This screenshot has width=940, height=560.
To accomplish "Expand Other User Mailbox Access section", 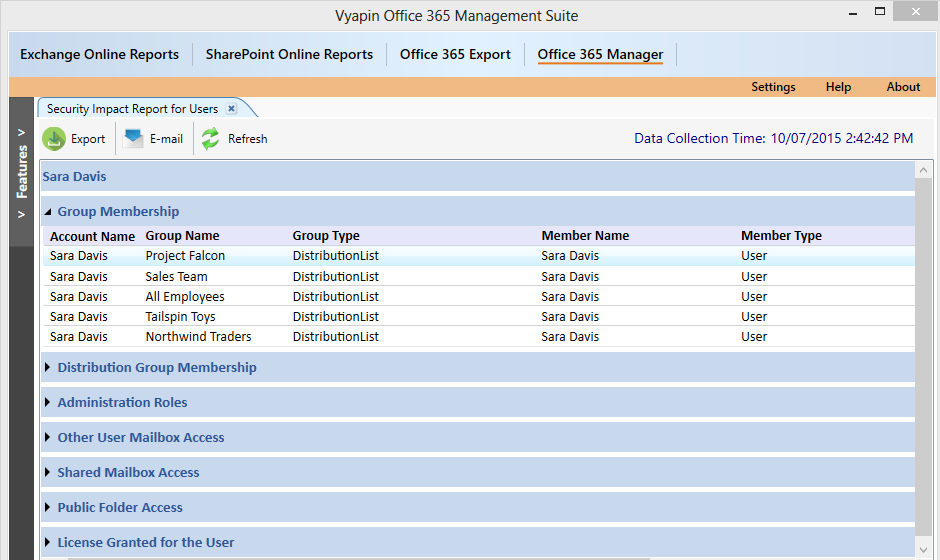I will (x=47, y=437).
